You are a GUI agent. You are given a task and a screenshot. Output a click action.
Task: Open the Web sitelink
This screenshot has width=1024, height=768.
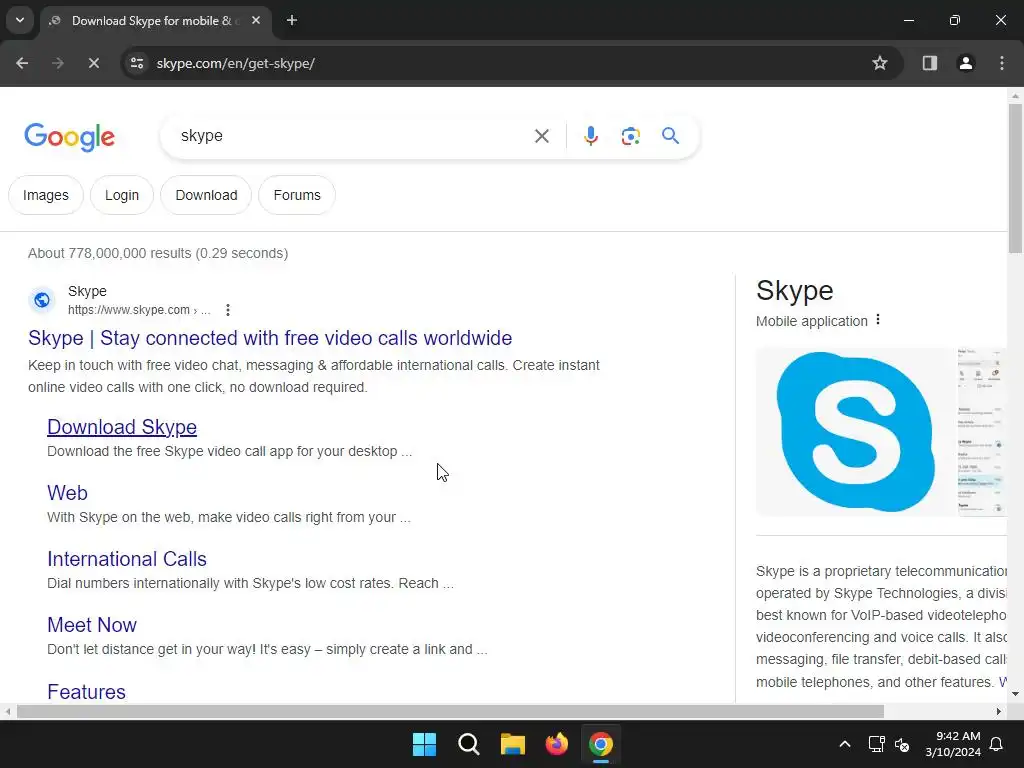click(x=67, y=493)
